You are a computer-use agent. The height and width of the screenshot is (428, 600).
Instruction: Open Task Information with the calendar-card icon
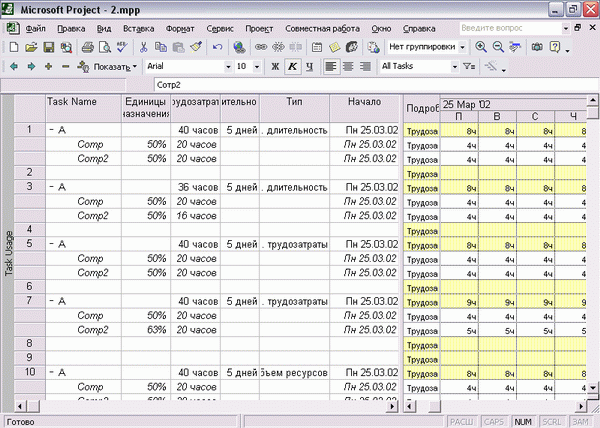point(317,47)
